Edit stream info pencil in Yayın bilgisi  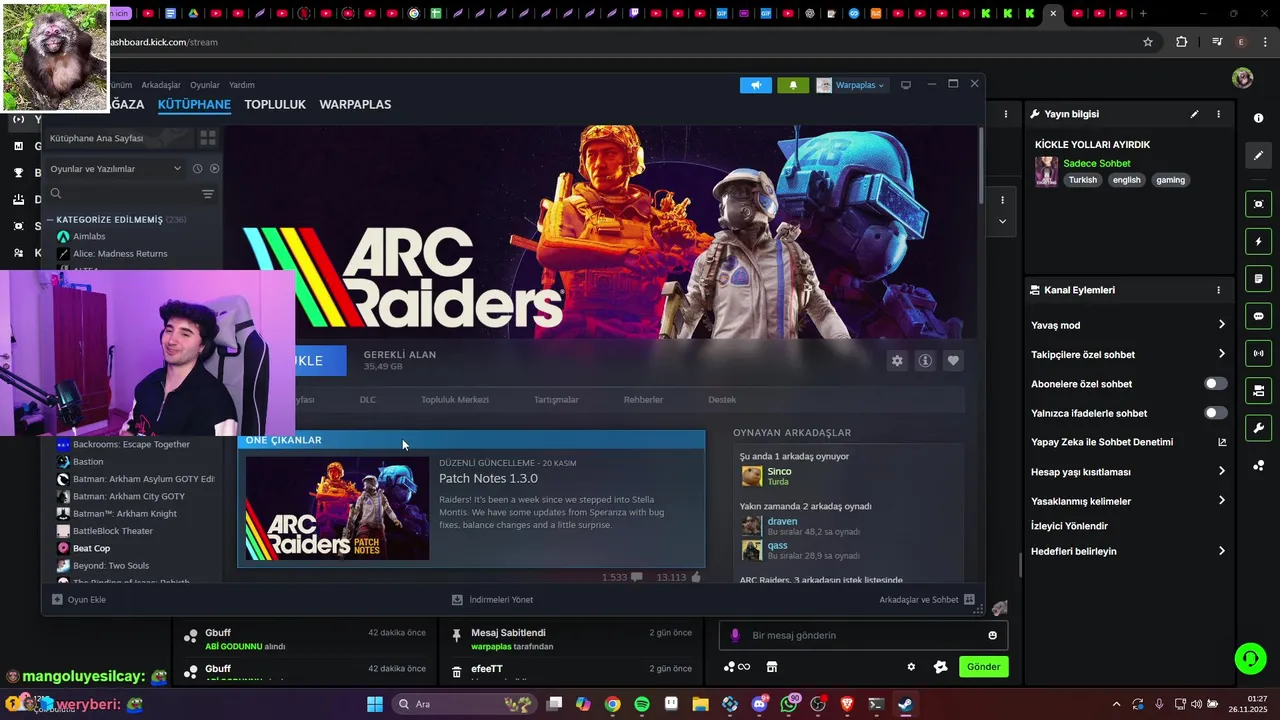(x=1194, y=114)
